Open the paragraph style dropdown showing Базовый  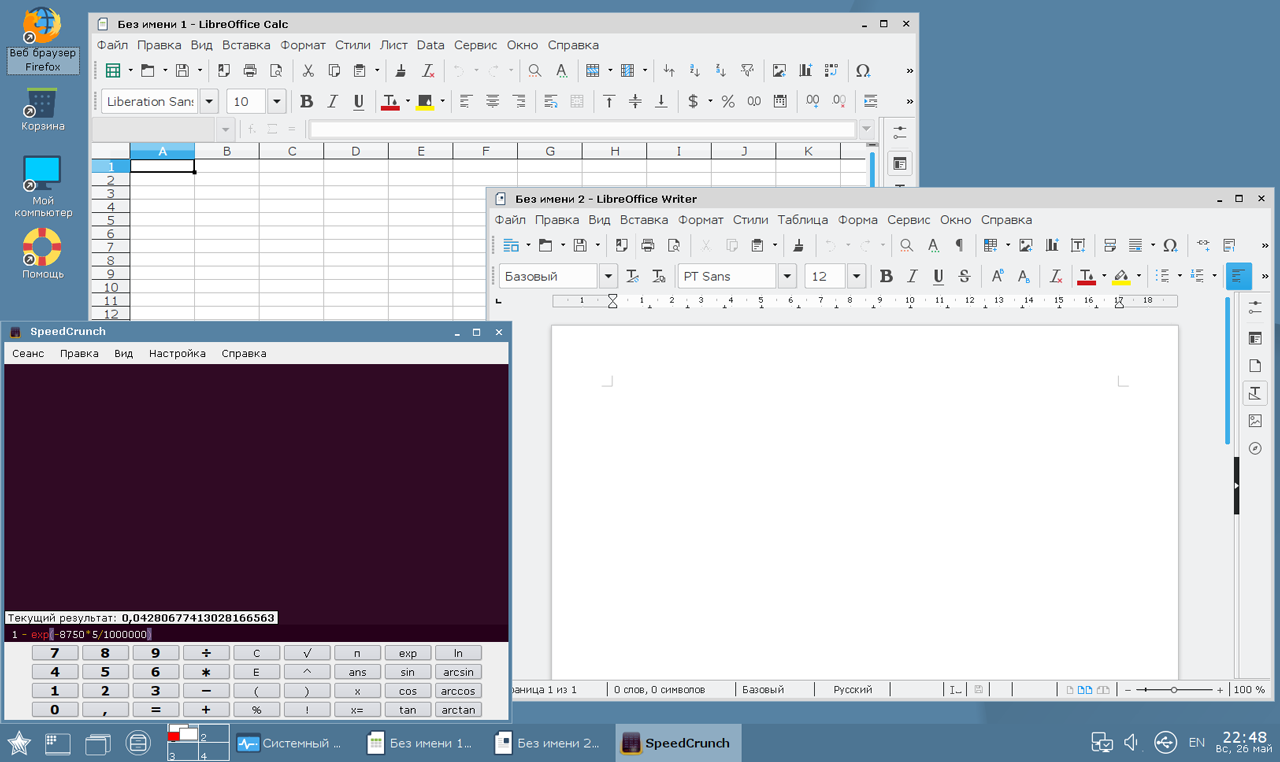[x=608, y=277]
